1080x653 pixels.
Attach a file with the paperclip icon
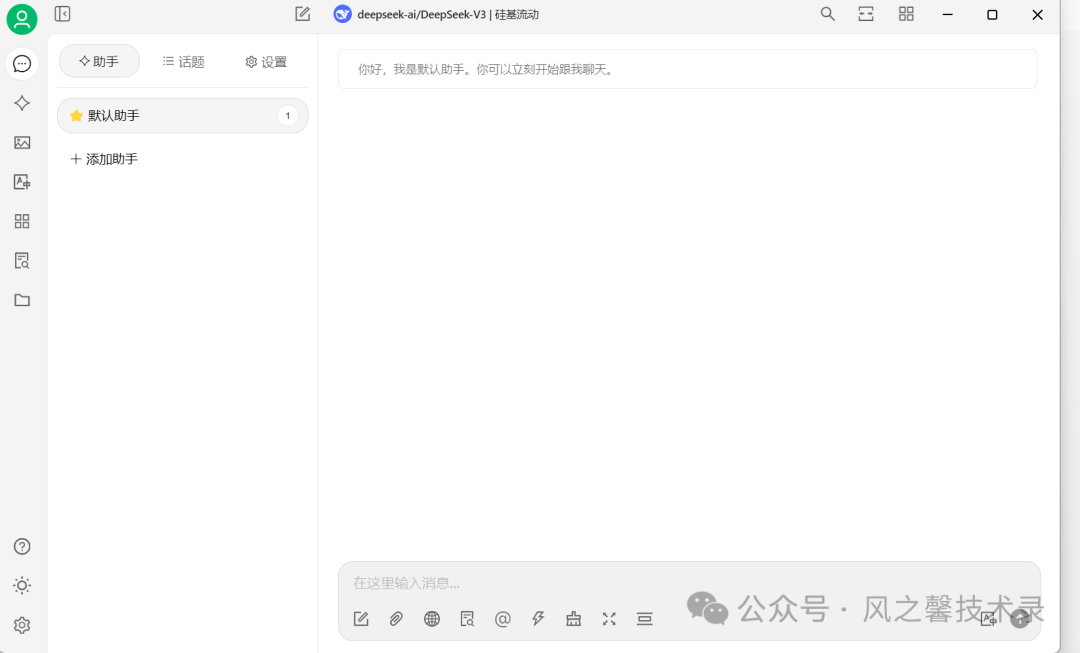click(396, 619)
